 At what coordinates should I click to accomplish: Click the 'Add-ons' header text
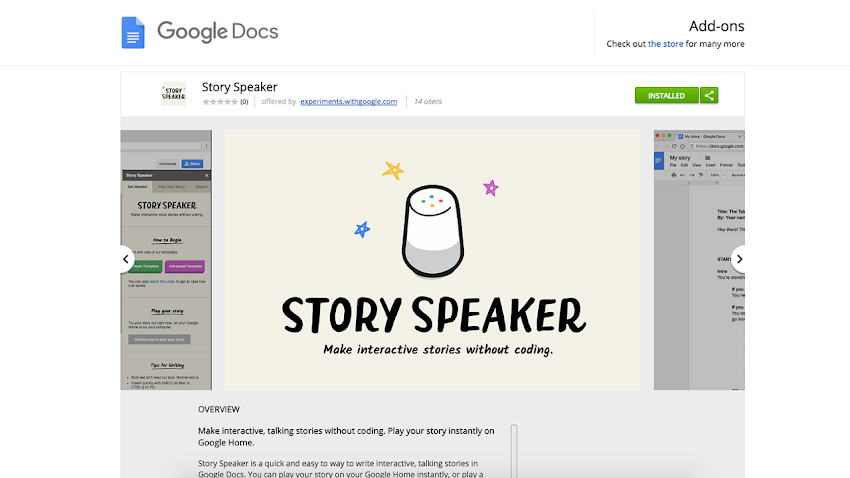pyautogui.click(x=716, y=26)
